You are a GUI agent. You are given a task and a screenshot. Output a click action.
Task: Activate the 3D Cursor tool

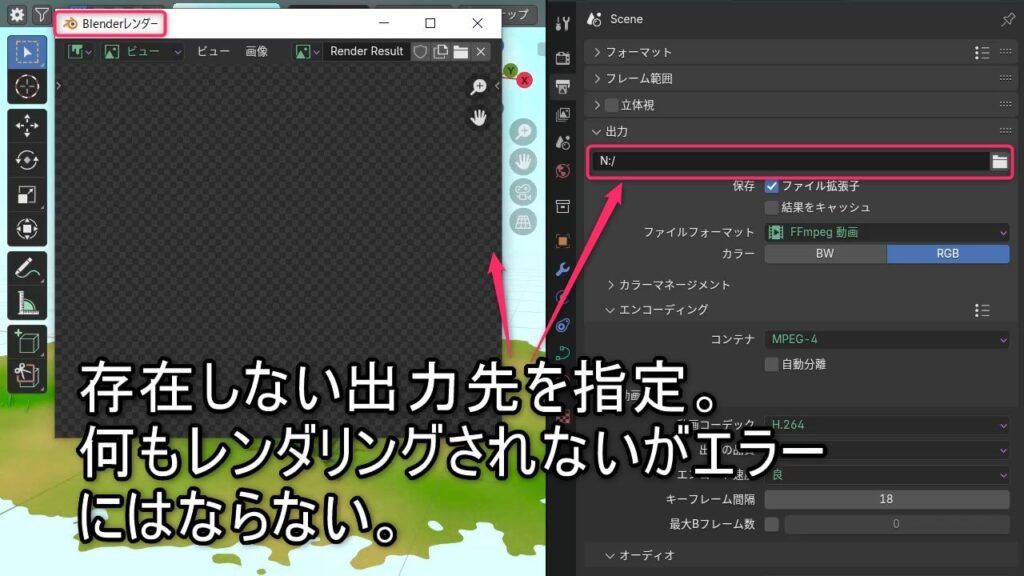coord(27,86)
